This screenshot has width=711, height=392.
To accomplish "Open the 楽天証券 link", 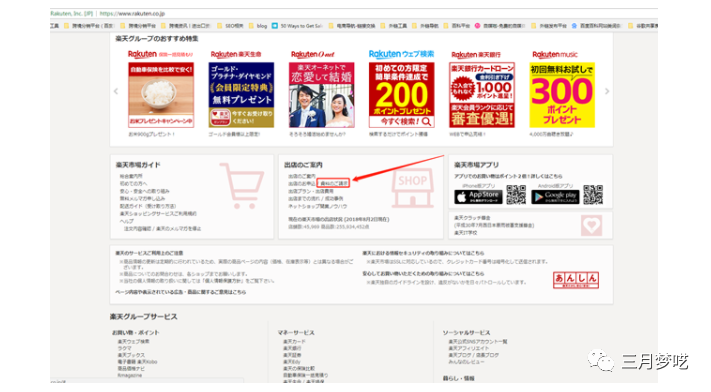I will [292, 355].
